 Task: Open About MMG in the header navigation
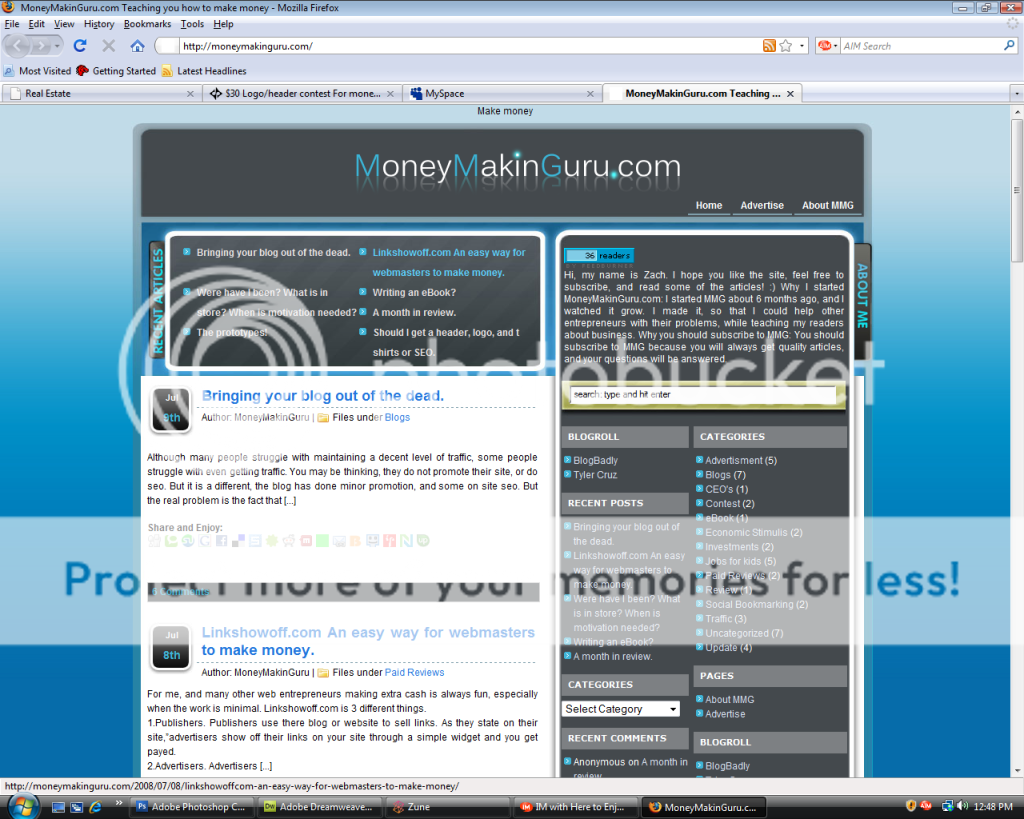point(827,205)
